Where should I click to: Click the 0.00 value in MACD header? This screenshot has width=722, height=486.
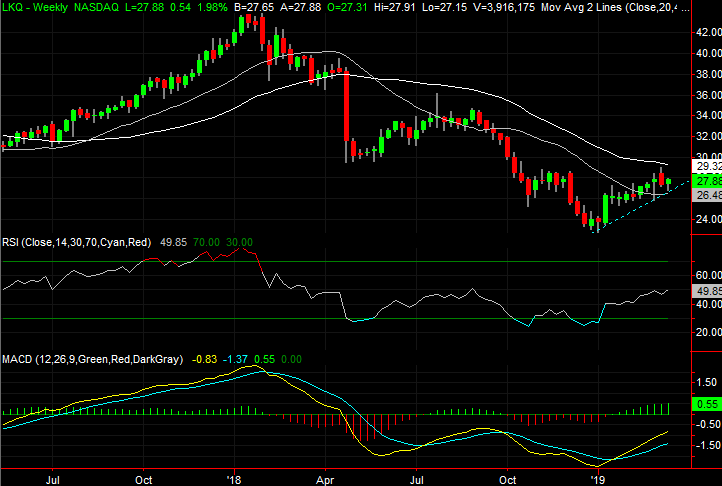pyautogui.click(x=291, y=359)
